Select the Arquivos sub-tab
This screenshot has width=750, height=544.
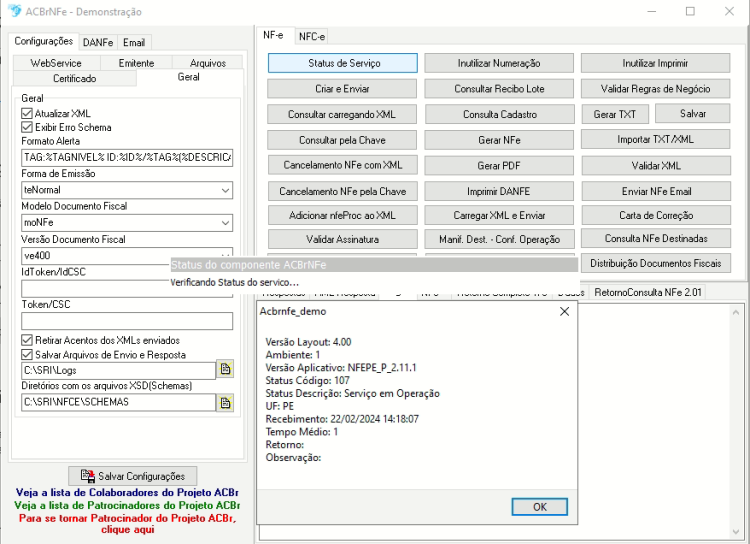(x=208, y=63)
